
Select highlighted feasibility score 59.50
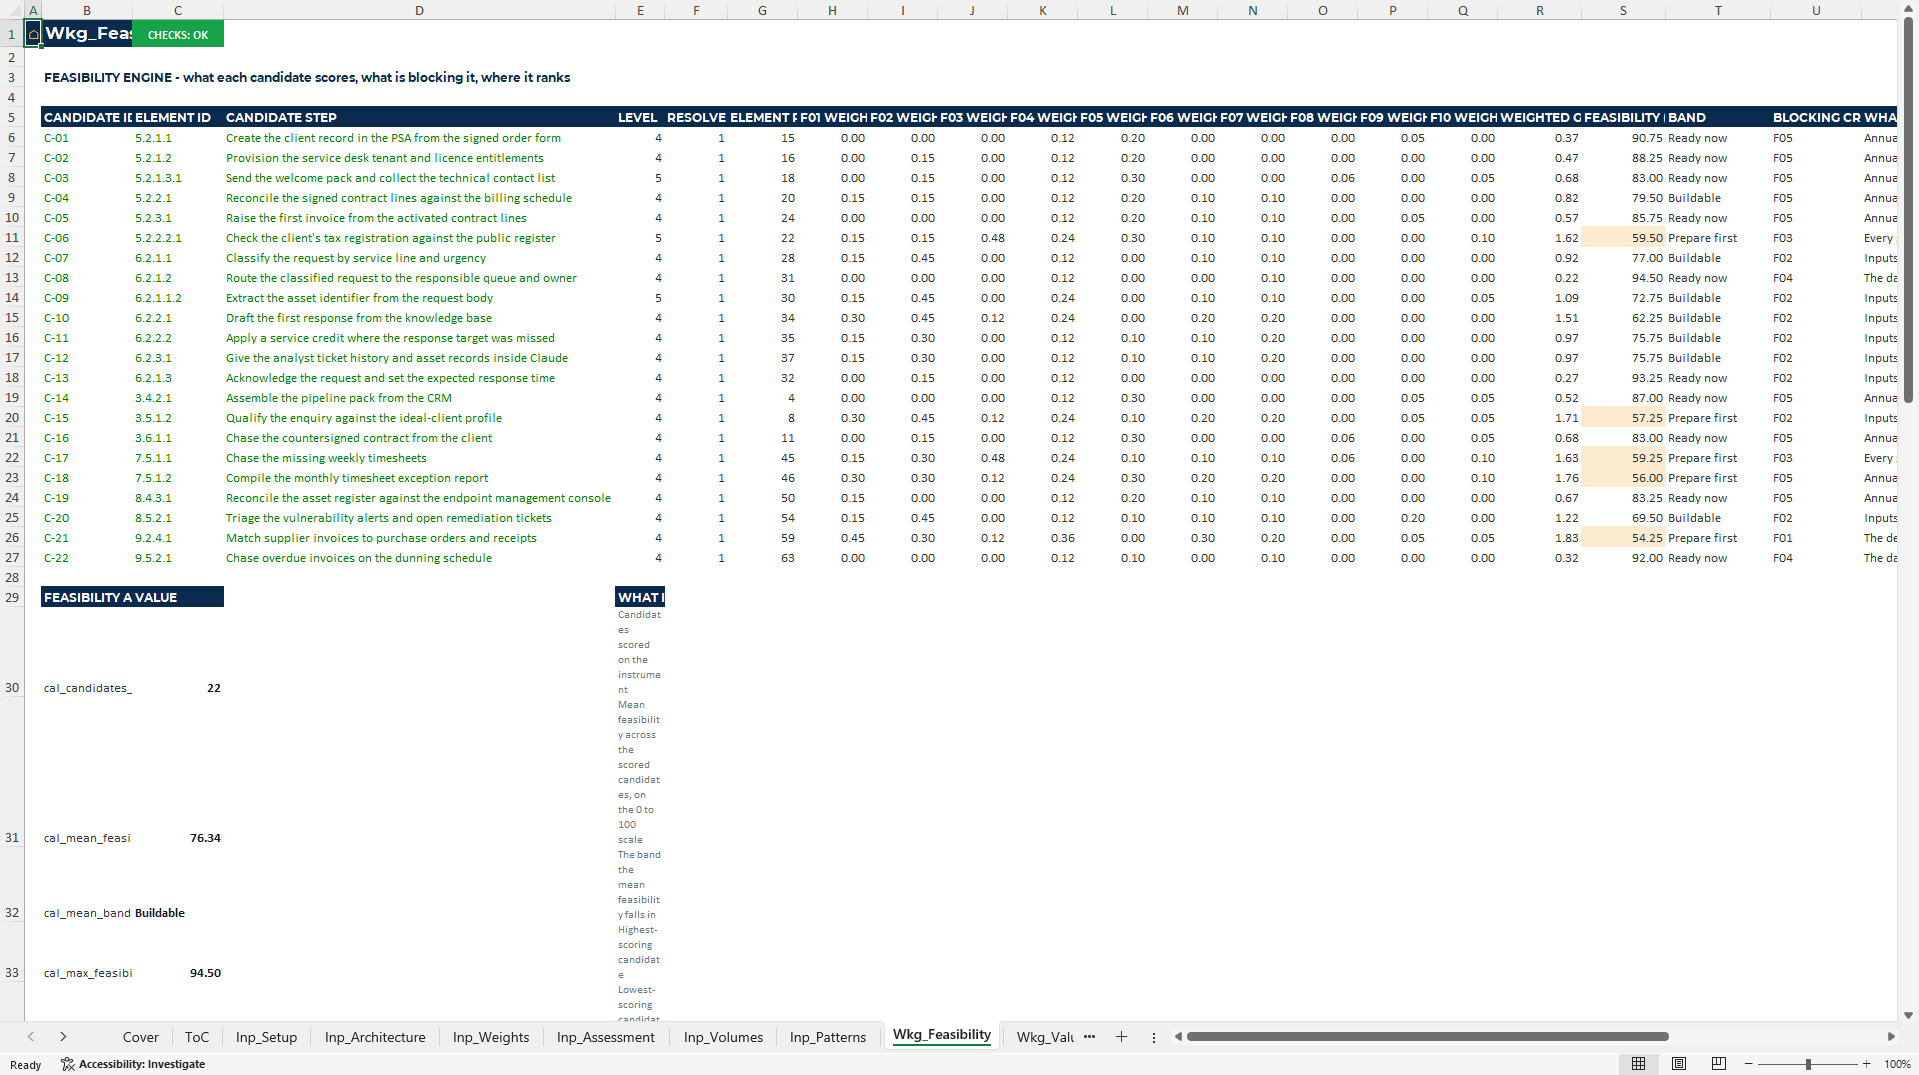tap(1622, 238)
